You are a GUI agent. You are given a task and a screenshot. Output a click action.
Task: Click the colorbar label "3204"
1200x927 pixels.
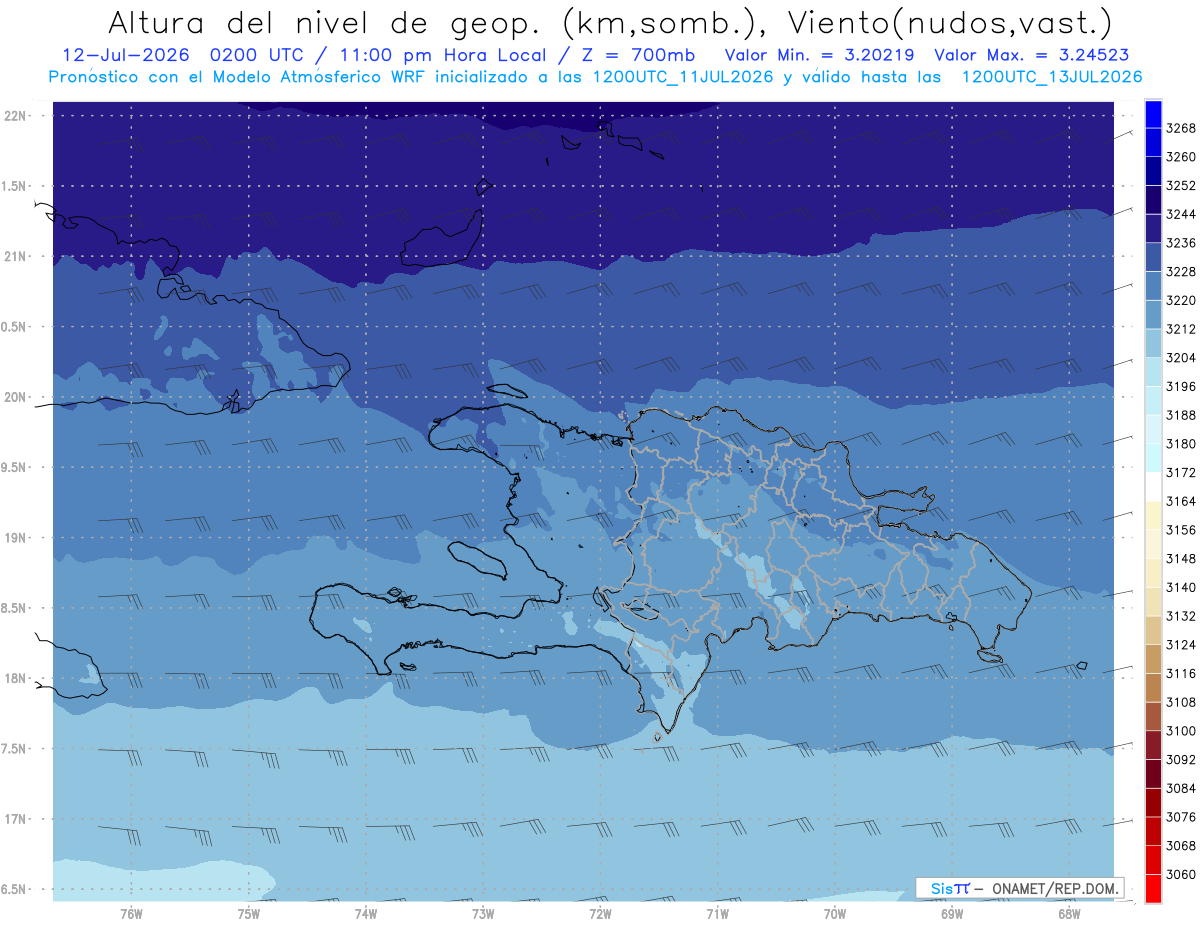pos(1182,358)
